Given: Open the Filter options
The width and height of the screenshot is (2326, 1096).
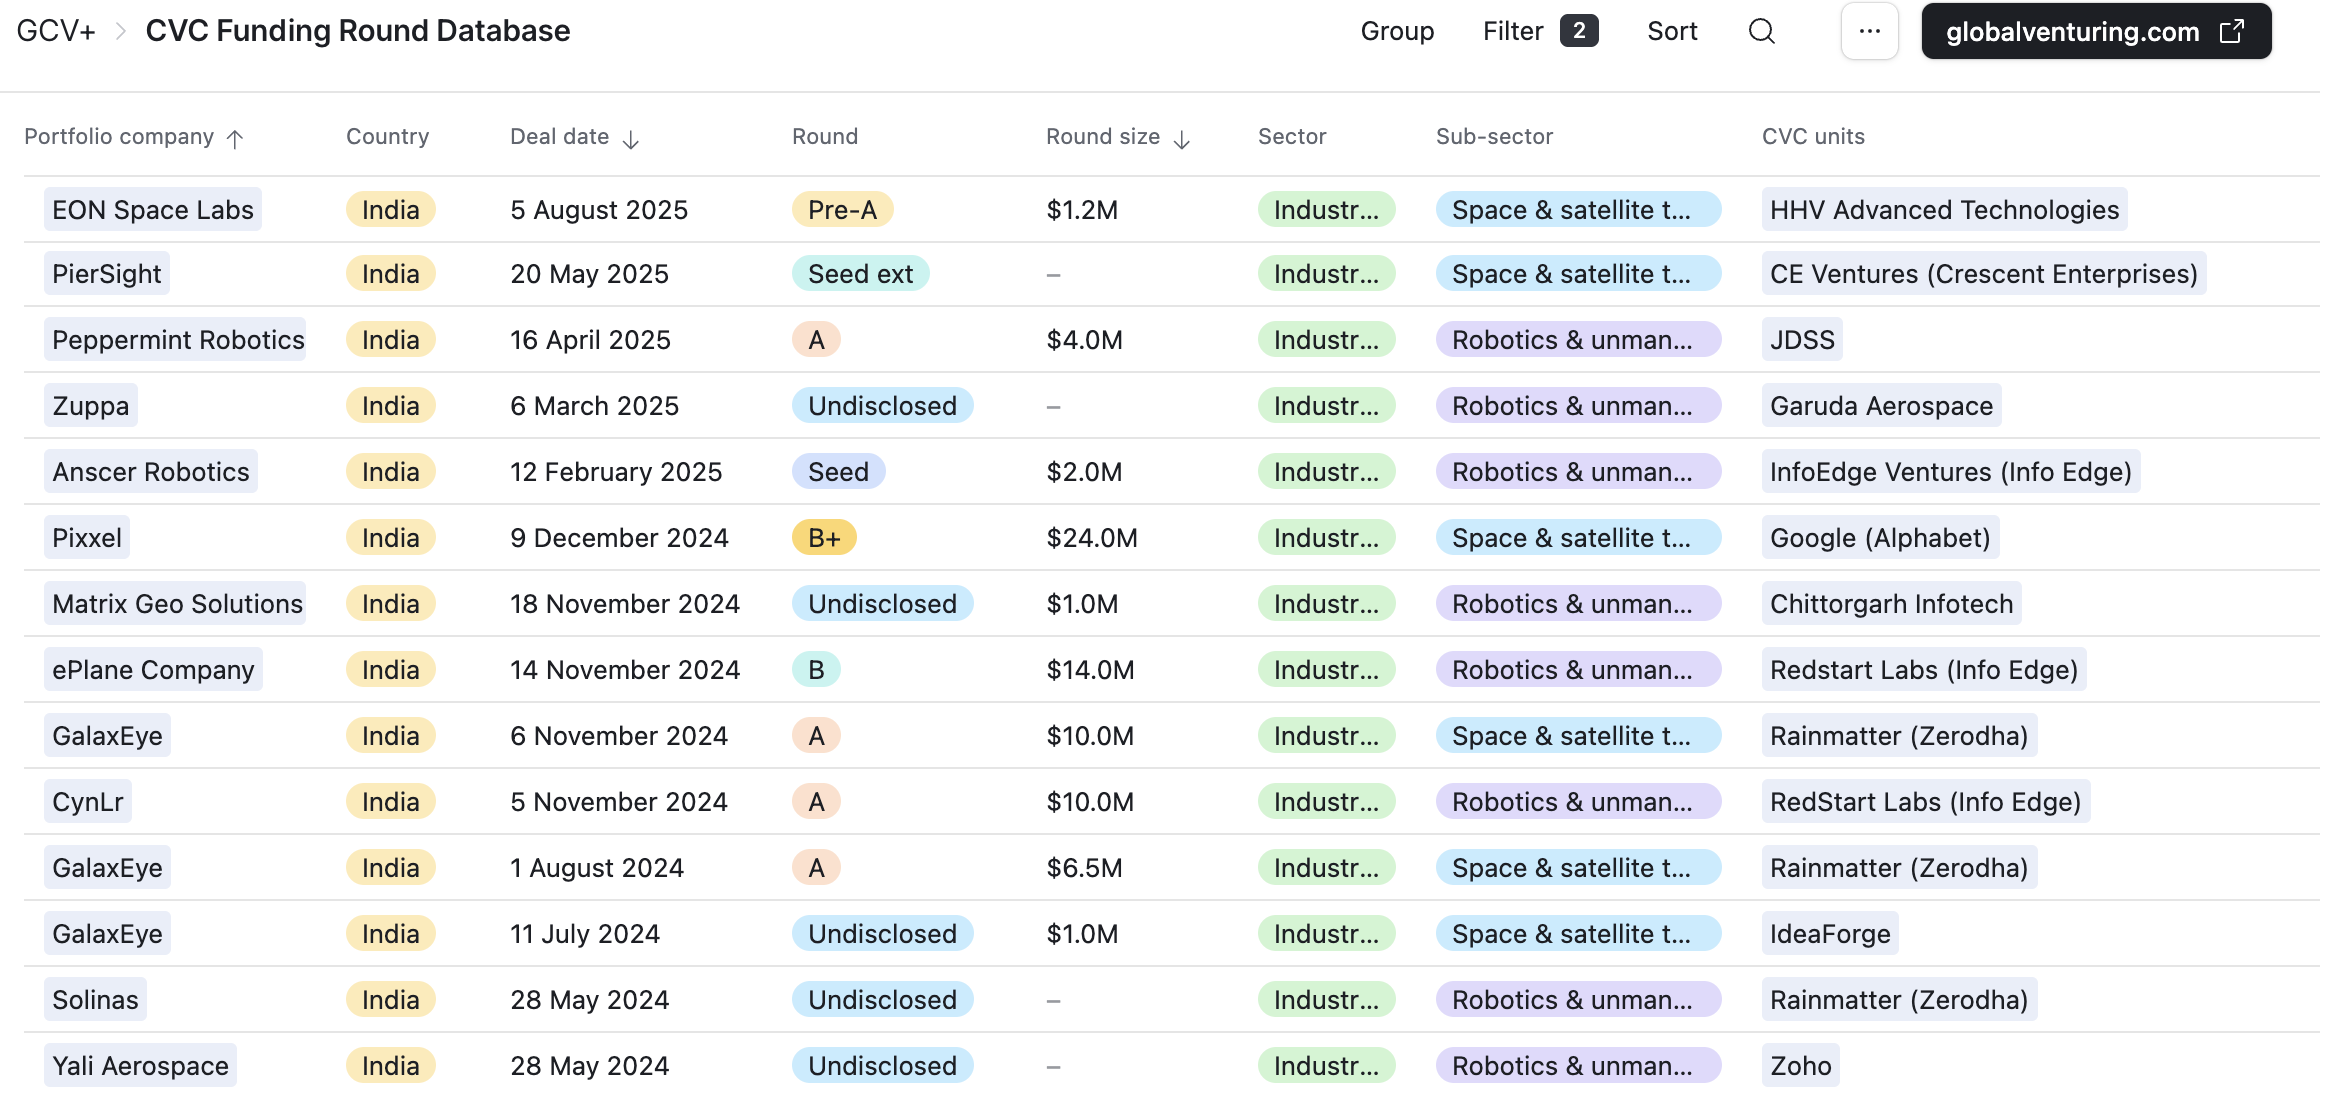Looking at the screenshot, I should coord(1513,31).
